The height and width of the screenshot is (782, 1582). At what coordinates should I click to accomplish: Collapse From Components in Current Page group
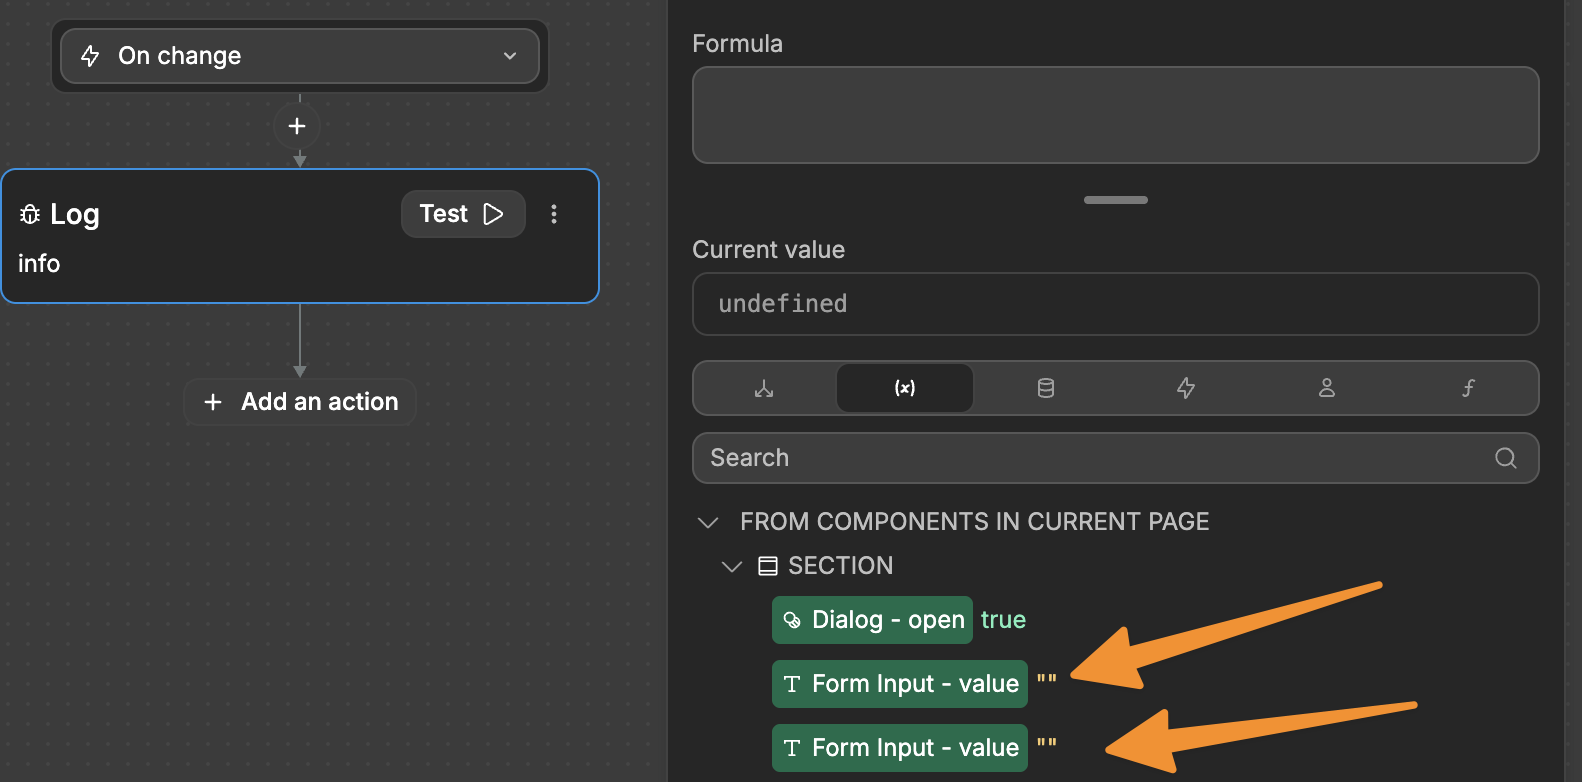709,522
